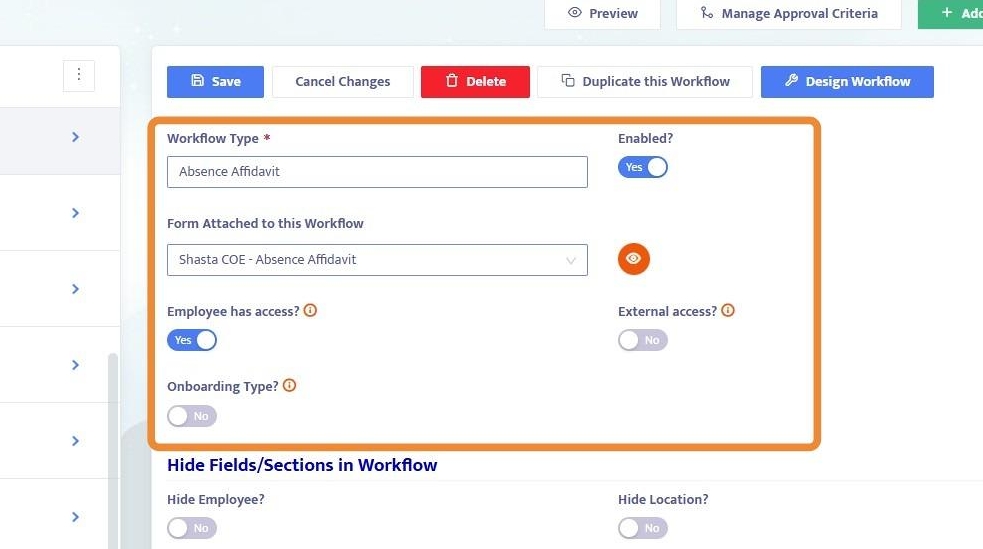Image resolution: width=983 pixels, height=549 pixels.
Task: Open Design Workflow
Action: click(847, 82)
